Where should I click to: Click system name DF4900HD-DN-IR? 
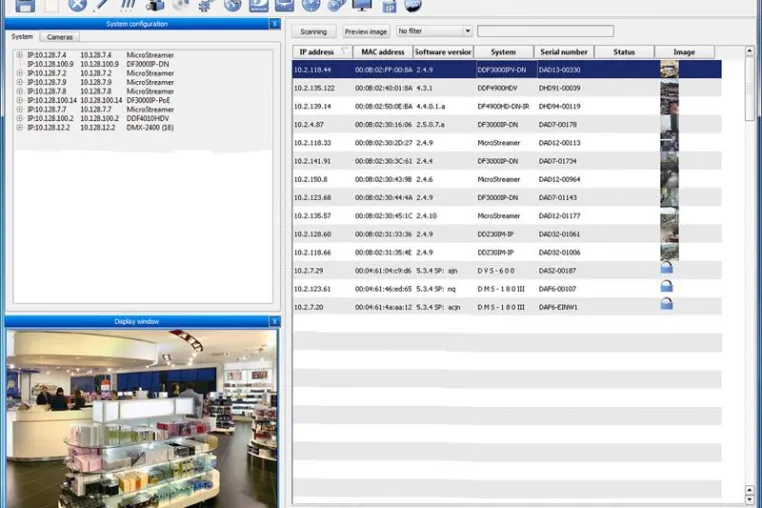(x=503, y=106)
